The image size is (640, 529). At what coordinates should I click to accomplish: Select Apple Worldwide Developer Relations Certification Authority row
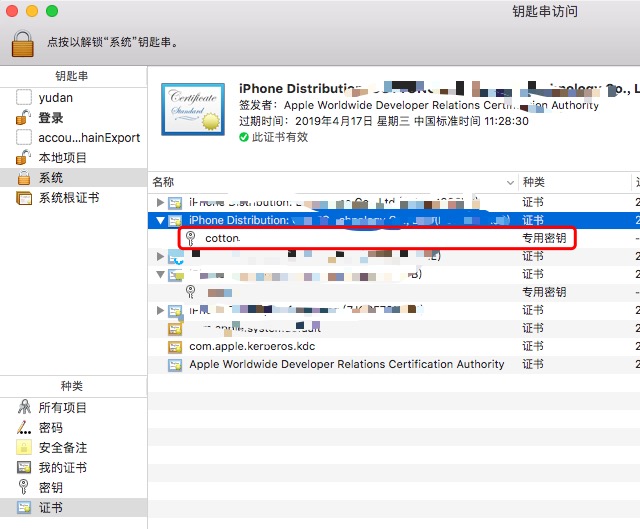coord(394,364)
